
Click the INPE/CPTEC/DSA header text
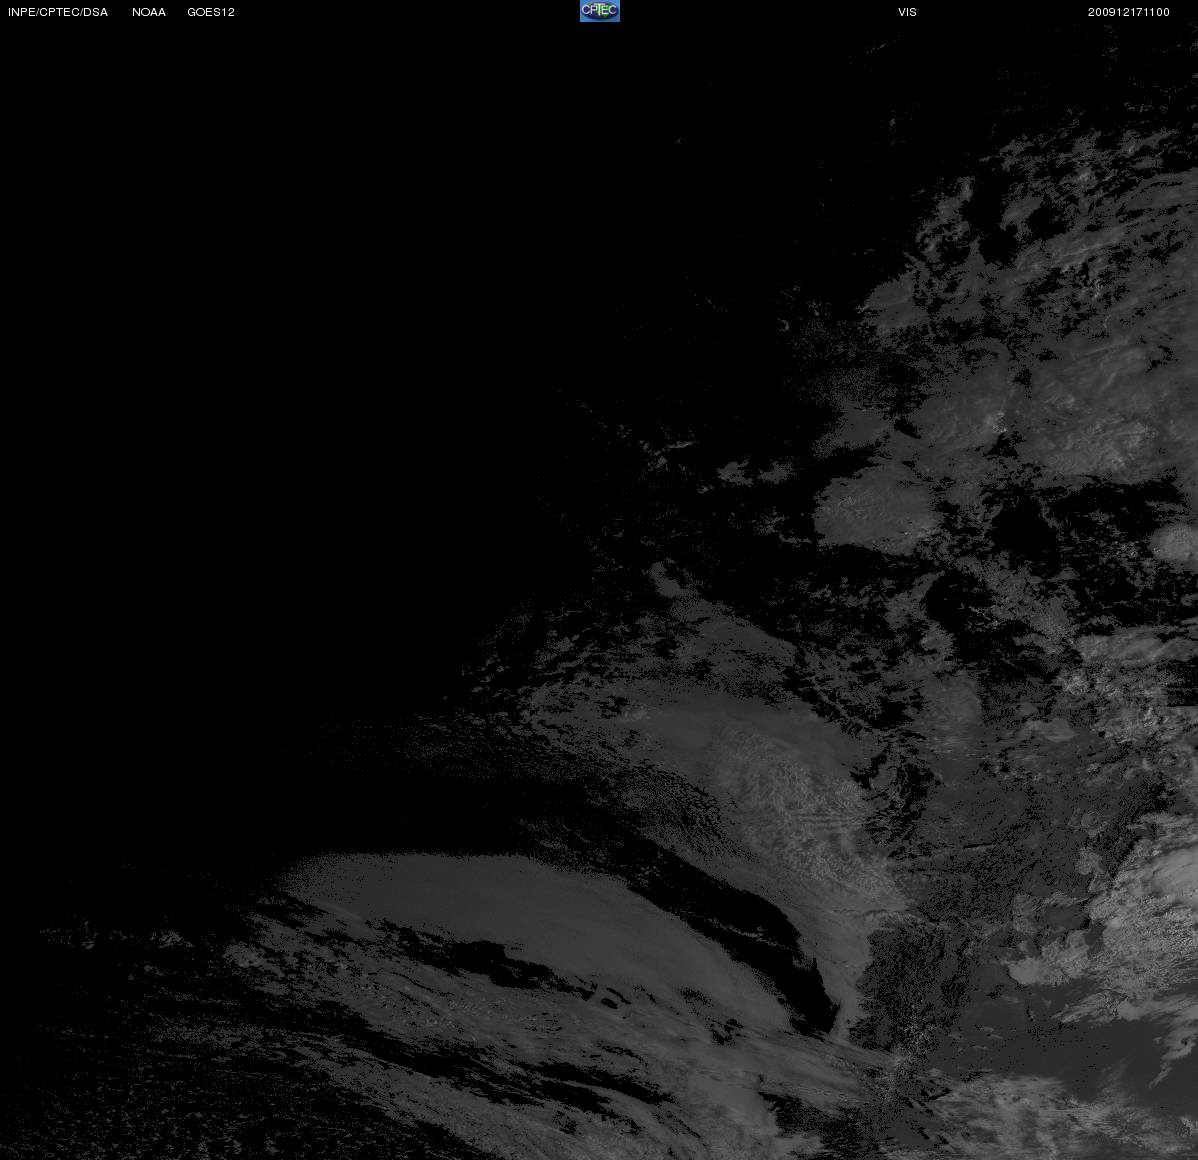point(58,12)
